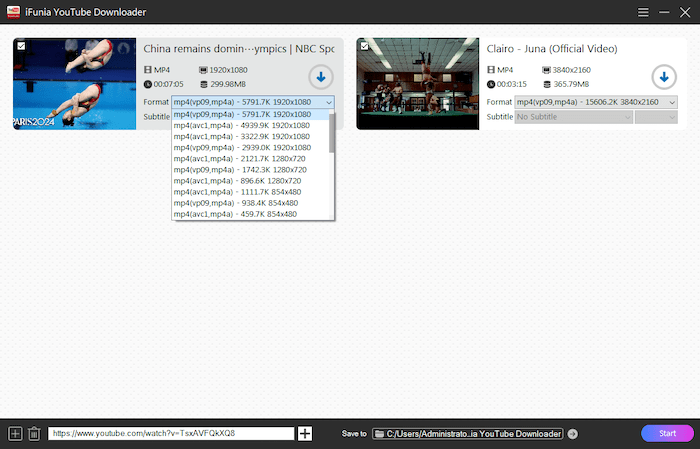The image size is (700, 449).
Task: Open output folder via arrow icon
Action: click(x=572, y=434)
